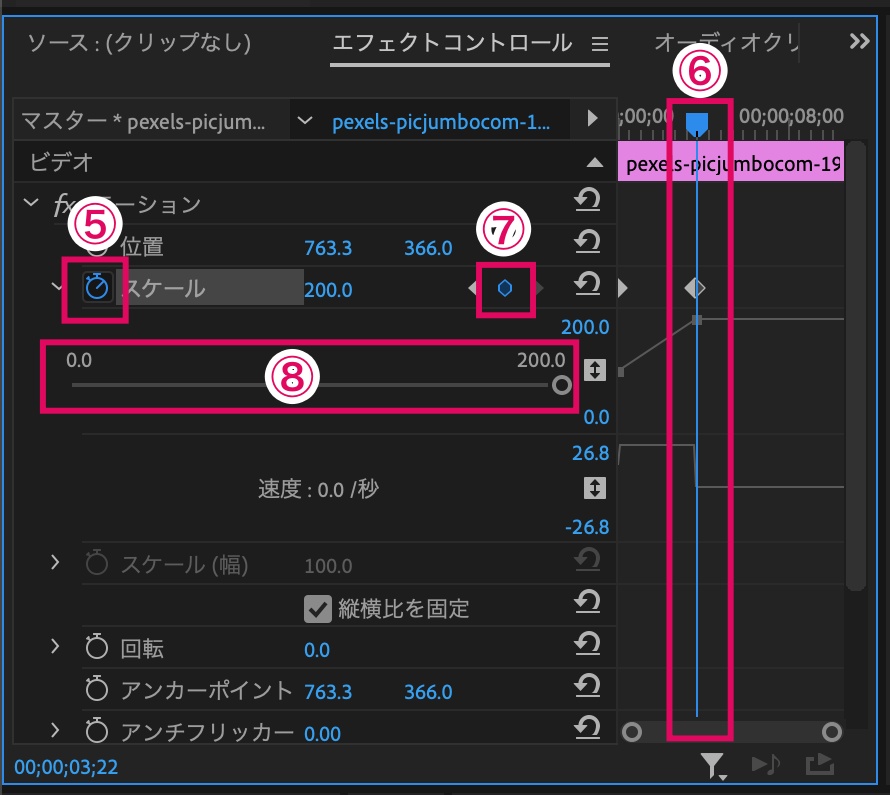Collapse the スケール property chevron
Image resolution: width=890 pixels, height=795 pixels.
(x=56, y=287)
